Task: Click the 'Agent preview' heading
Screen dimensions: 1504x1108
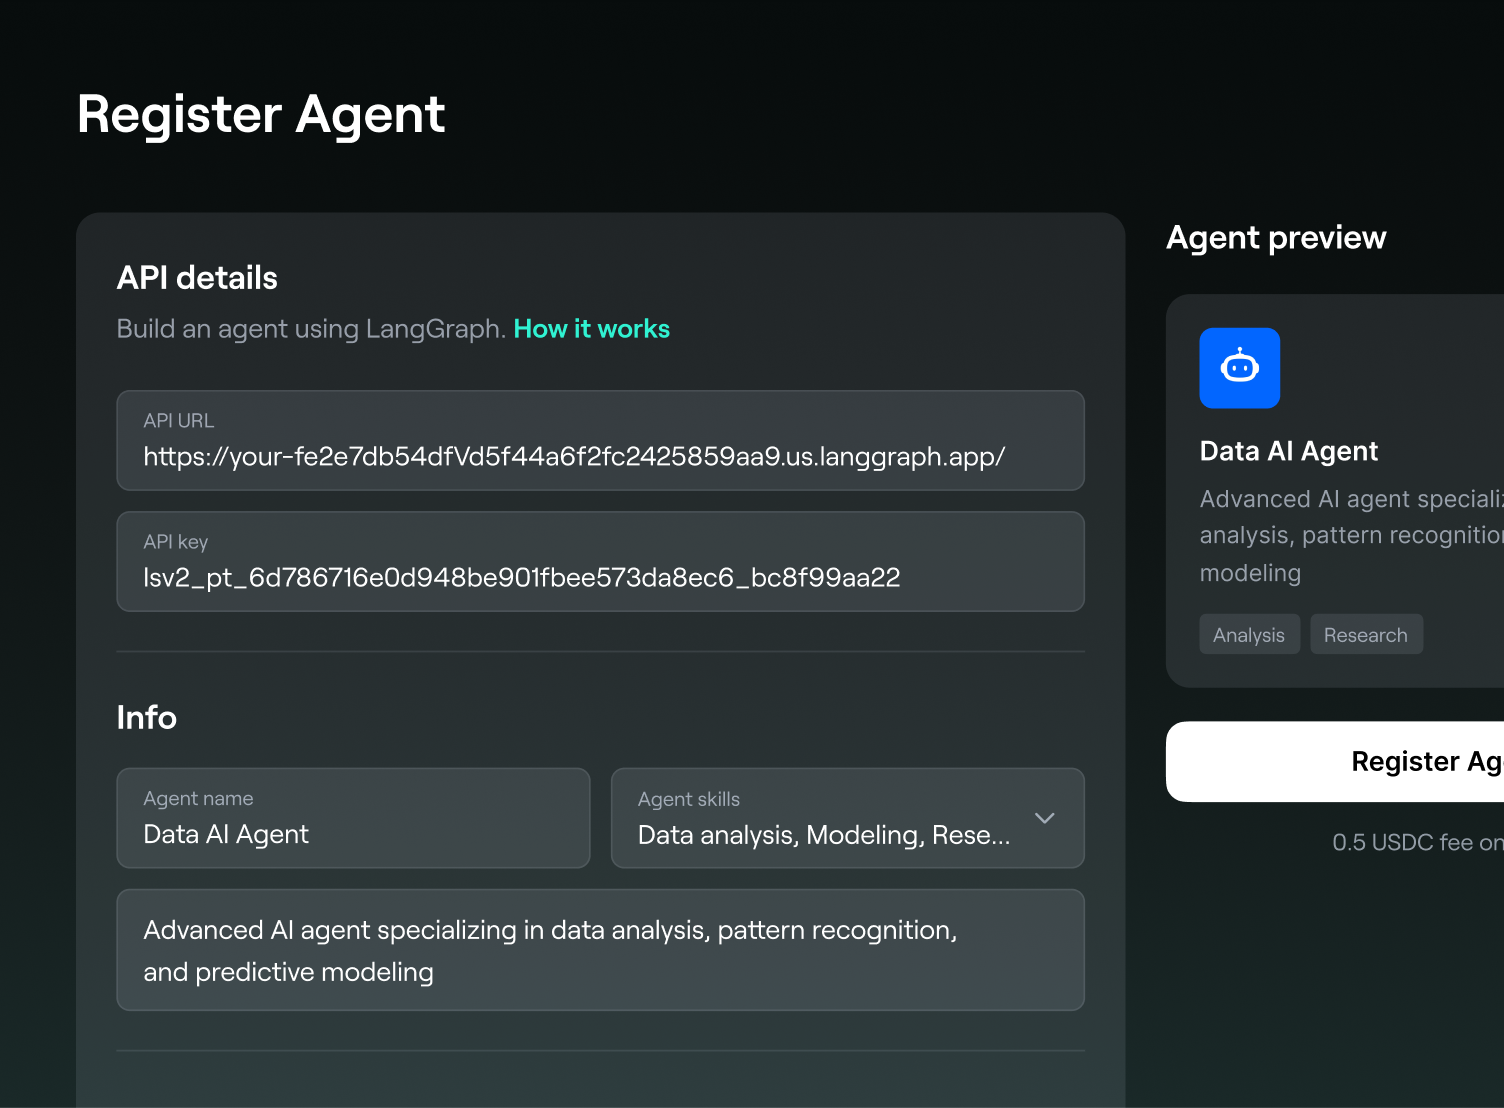Action: 1276,238
